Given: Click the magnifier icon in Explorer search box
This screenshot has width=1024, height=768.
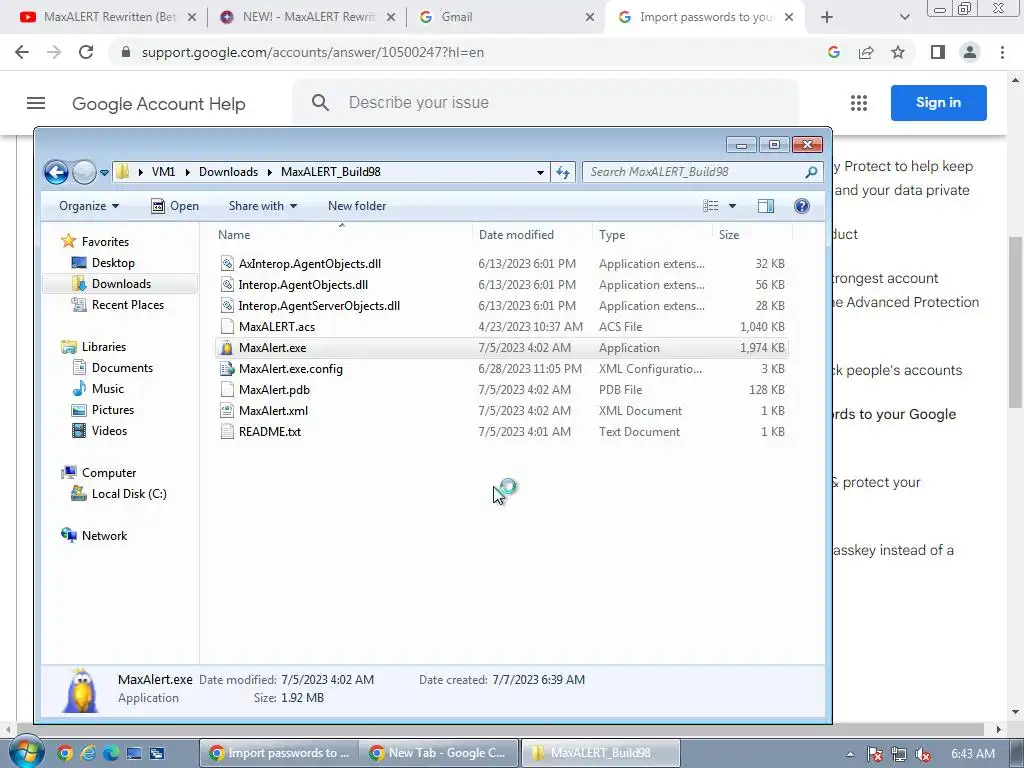Looking at the screenshot, I should [x=811, y=172].
